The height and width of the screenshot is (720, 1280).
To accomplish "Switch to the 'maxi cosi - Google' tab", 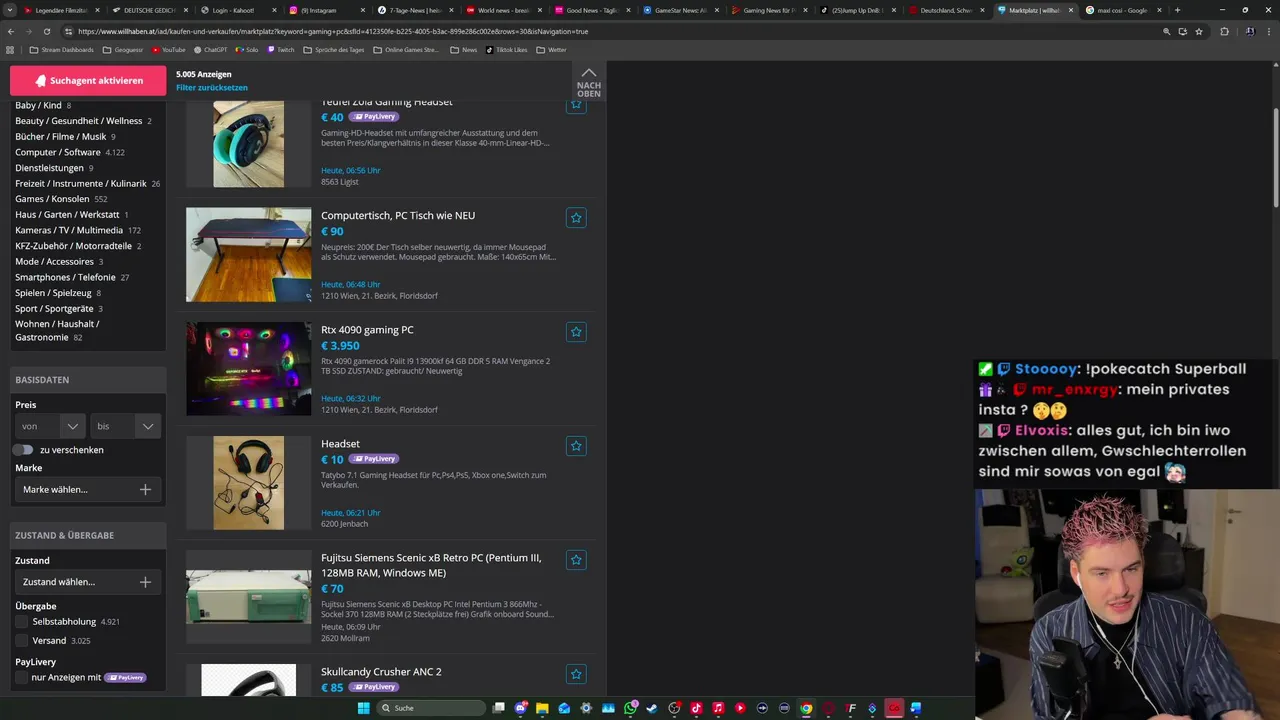I will pyautogui.click(x=1122, y=10).
